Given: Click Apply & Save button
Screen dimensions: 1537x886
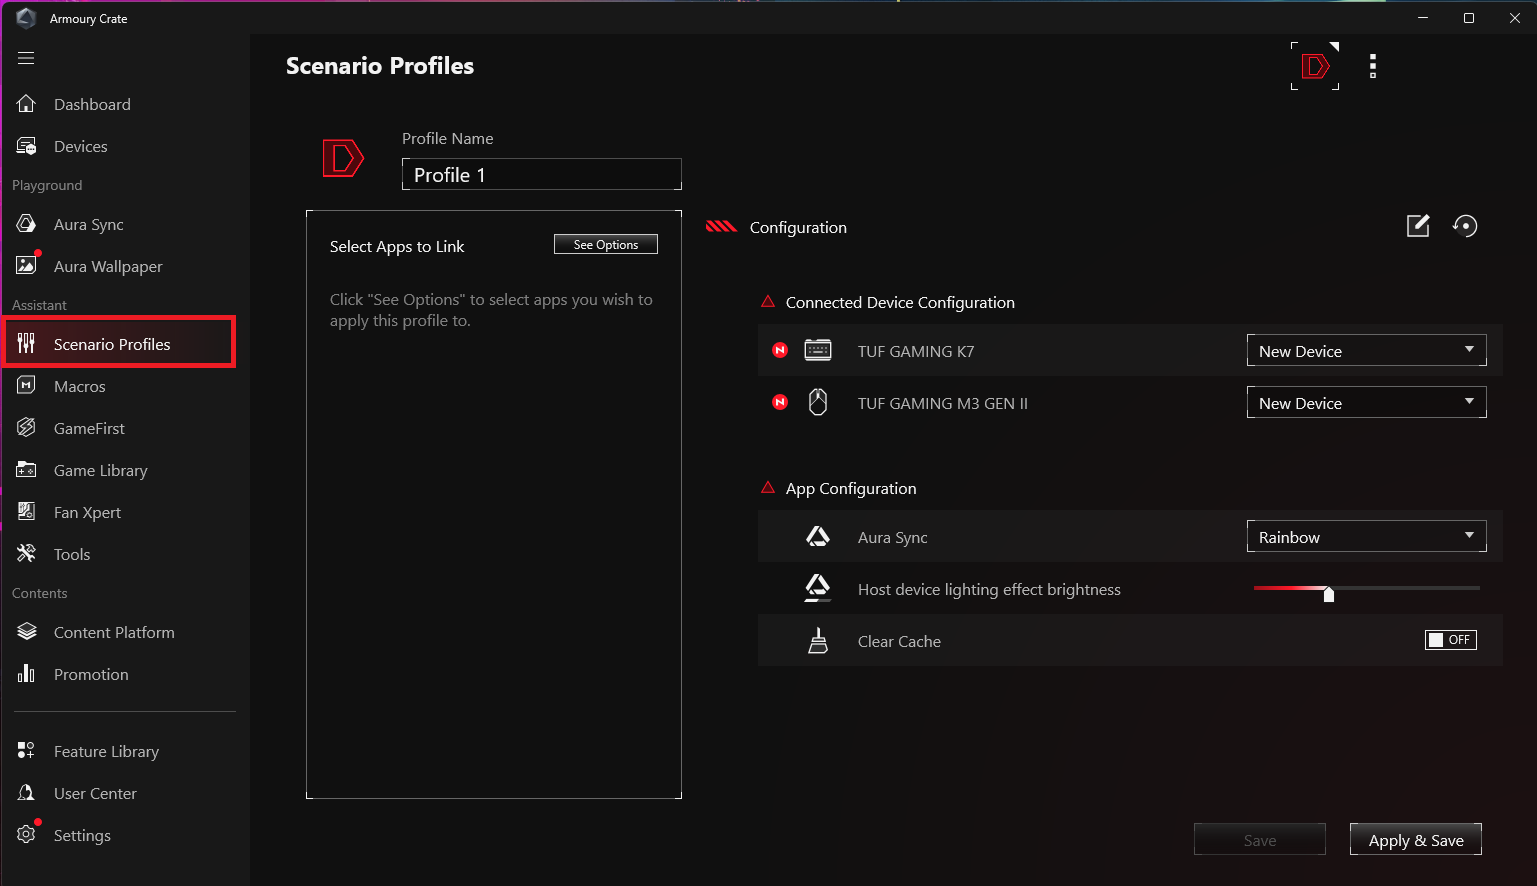Looking at the screenshot, I should point(1416,840).
